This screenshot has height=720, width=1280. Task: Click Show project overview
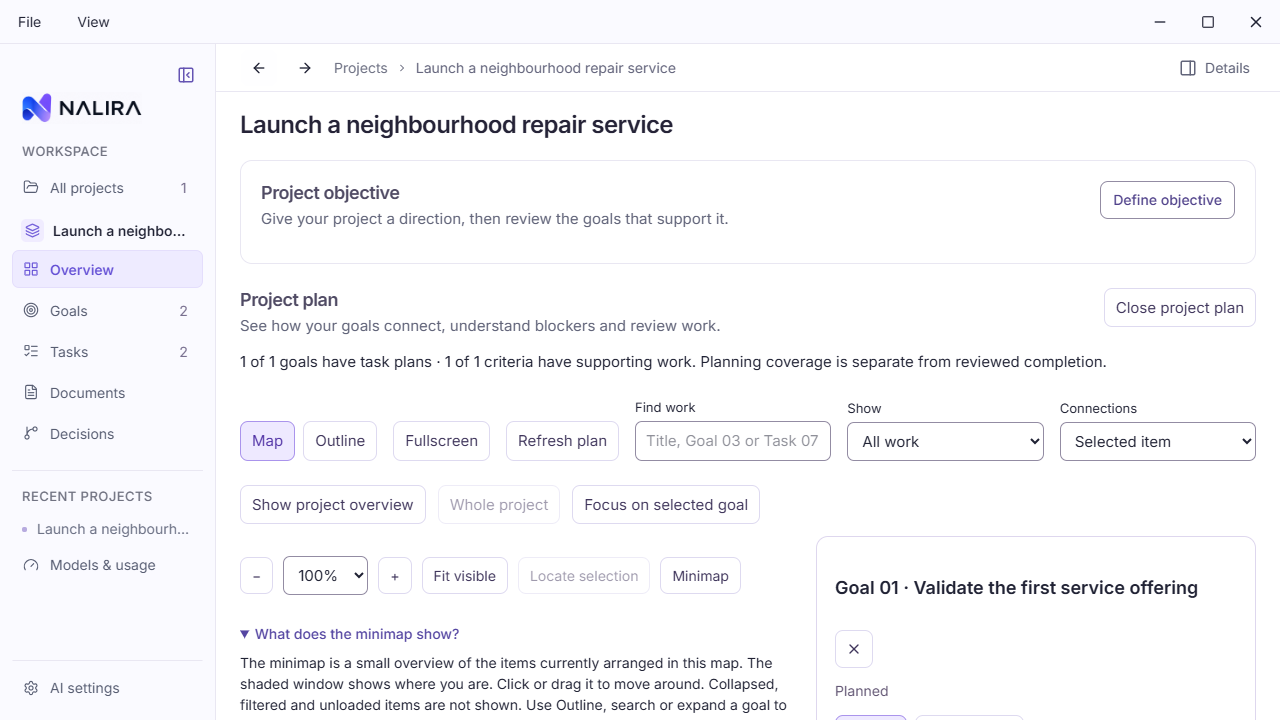(333, 505)
